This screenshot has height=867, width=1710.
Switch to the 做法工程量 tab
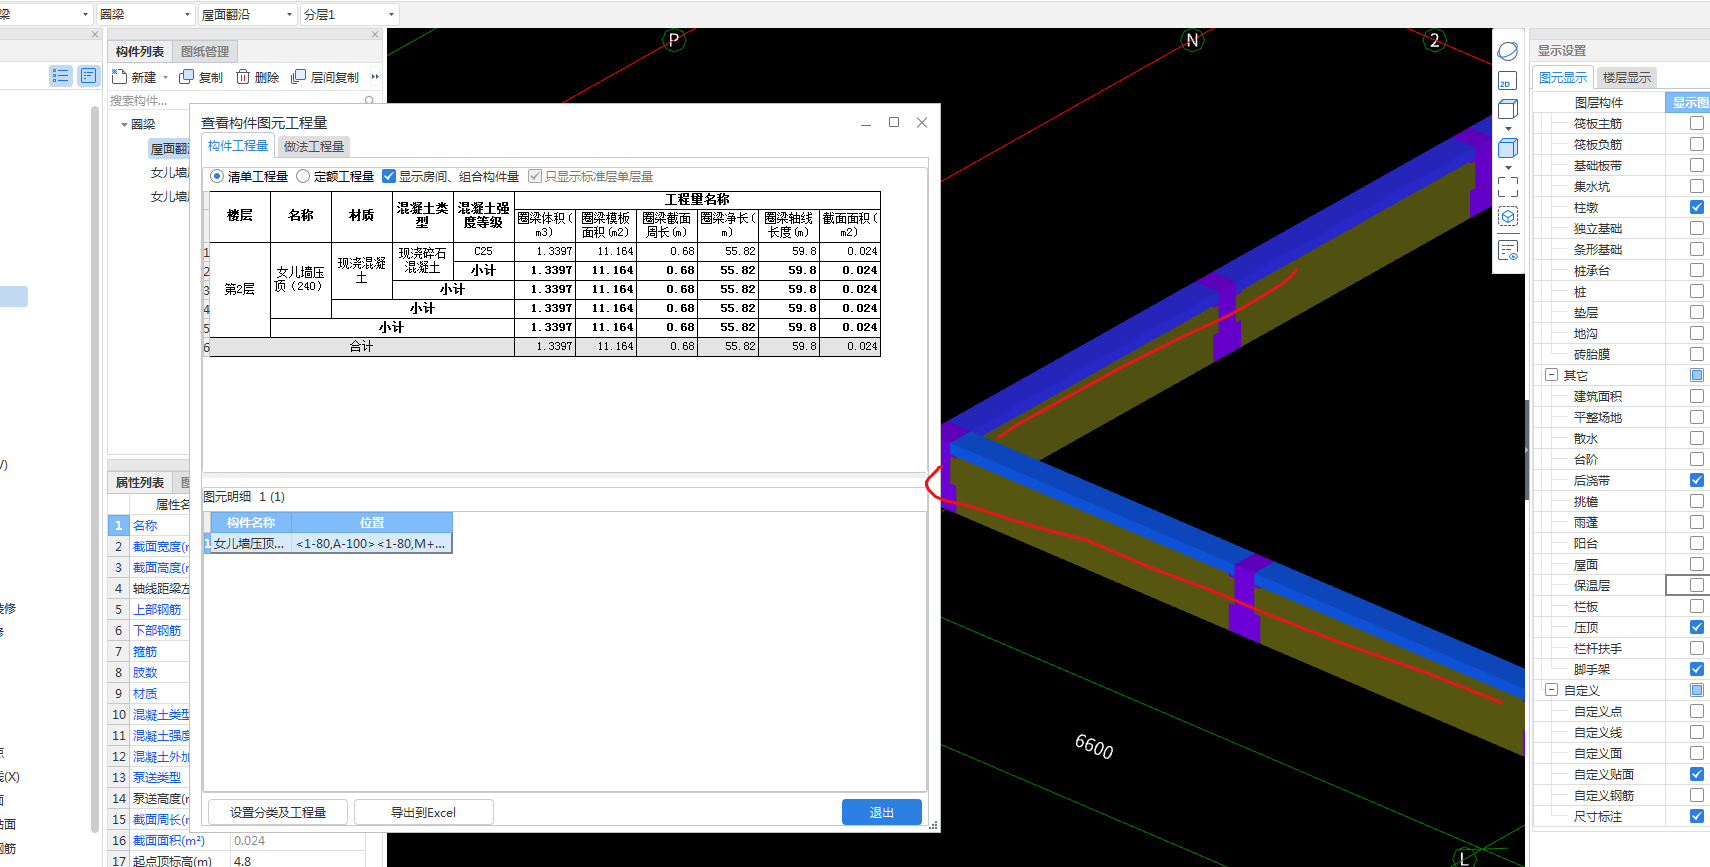coord(314,146)
